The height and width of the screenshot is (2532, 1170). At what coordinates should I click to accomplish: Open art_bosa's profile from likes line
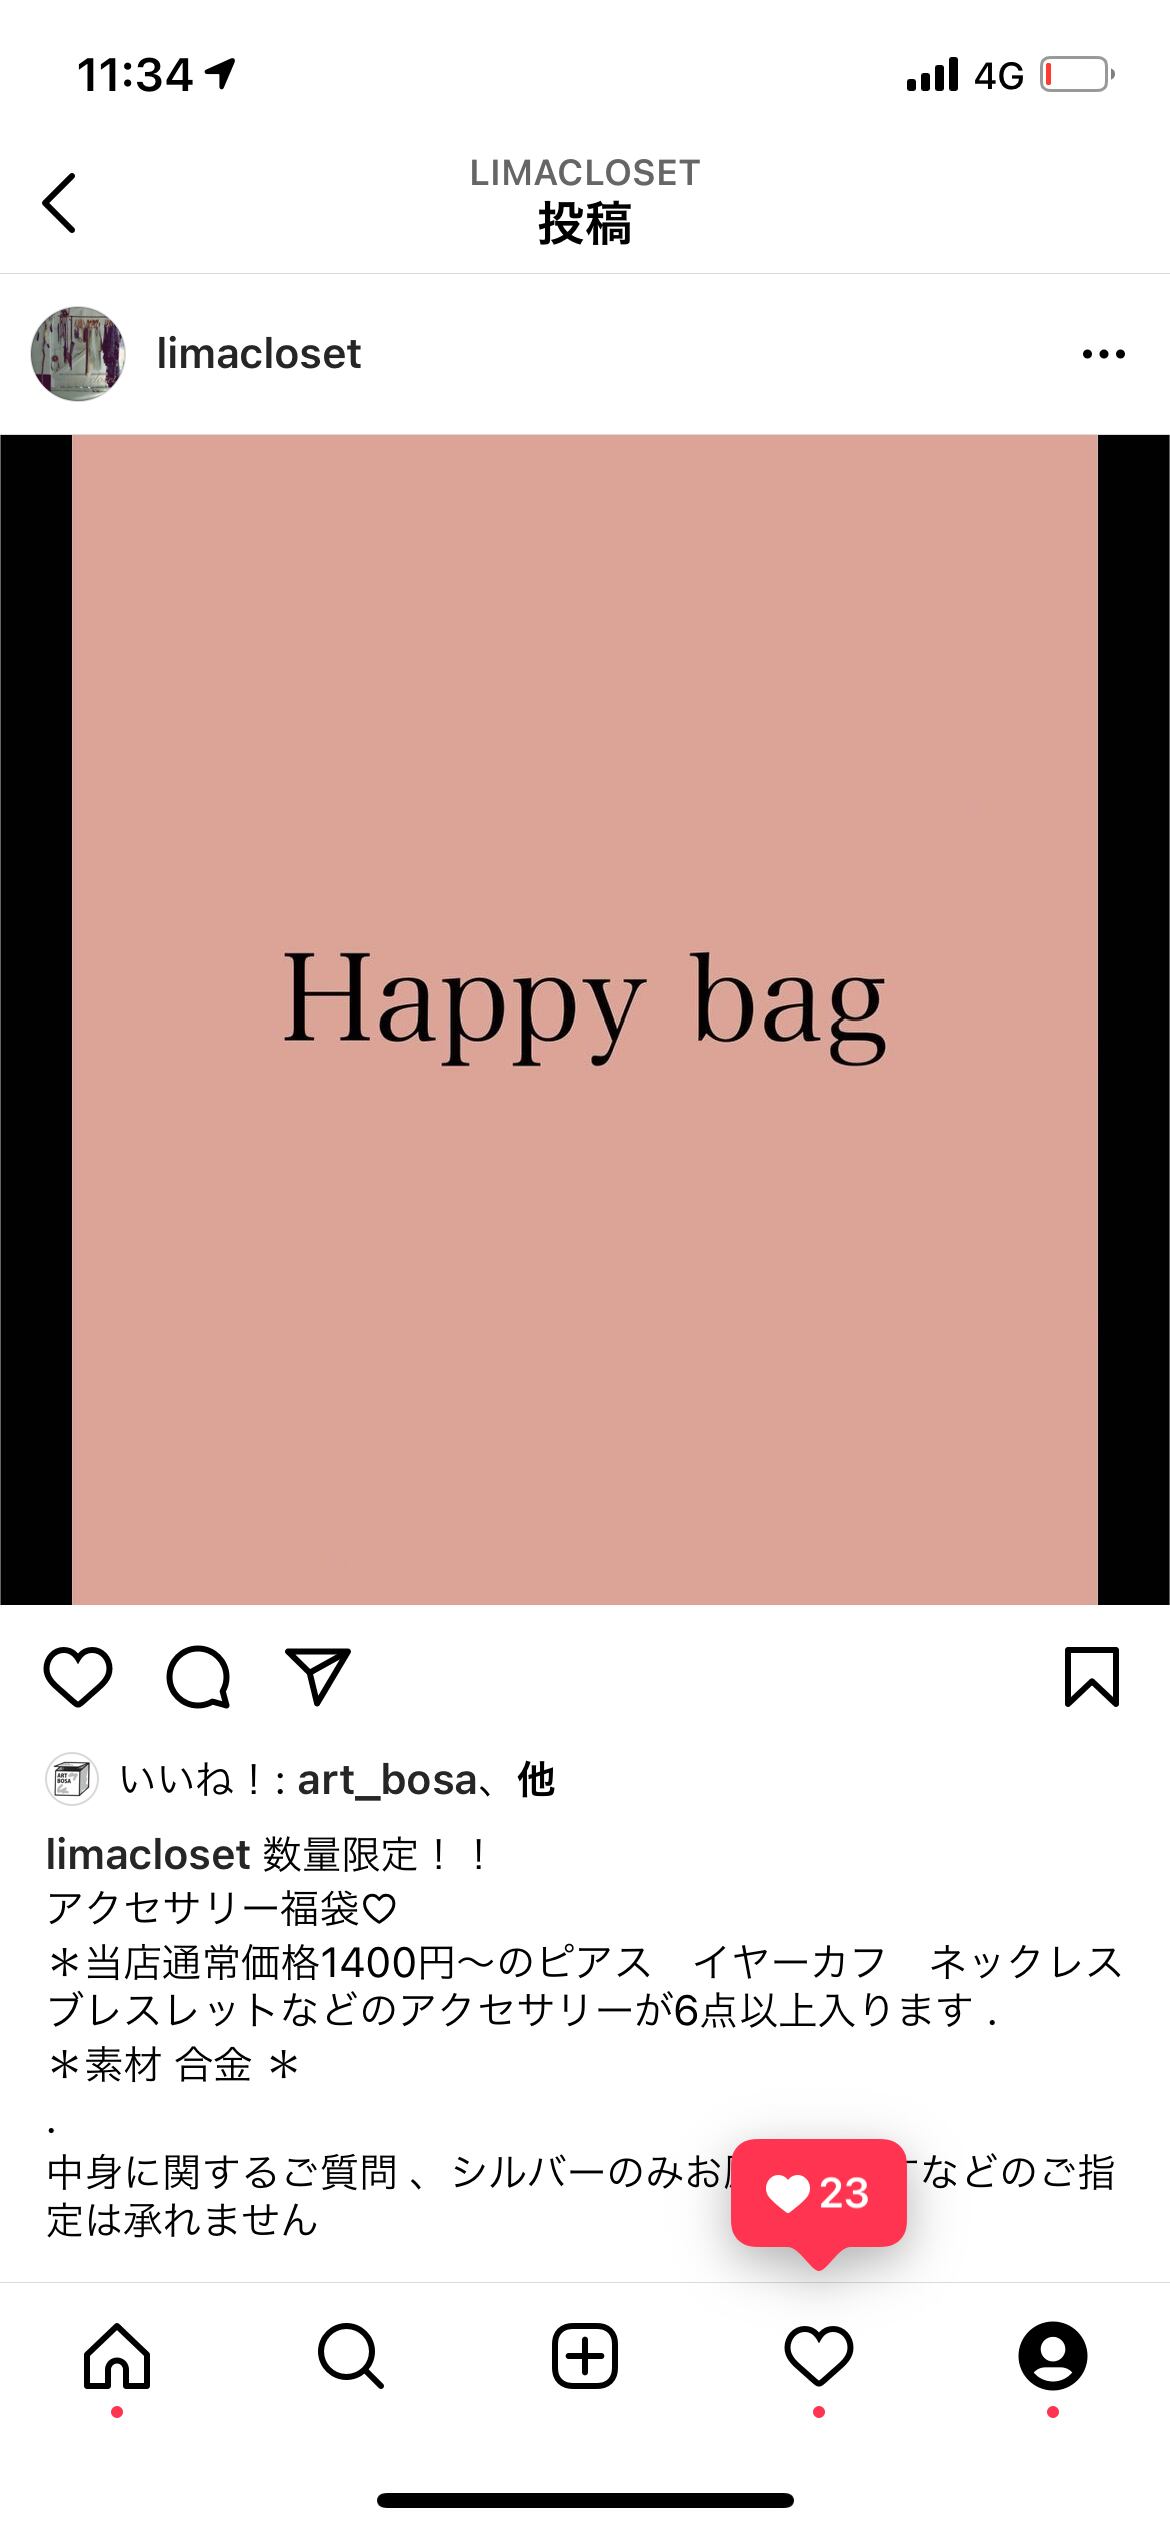click(x=387, y=1781)
